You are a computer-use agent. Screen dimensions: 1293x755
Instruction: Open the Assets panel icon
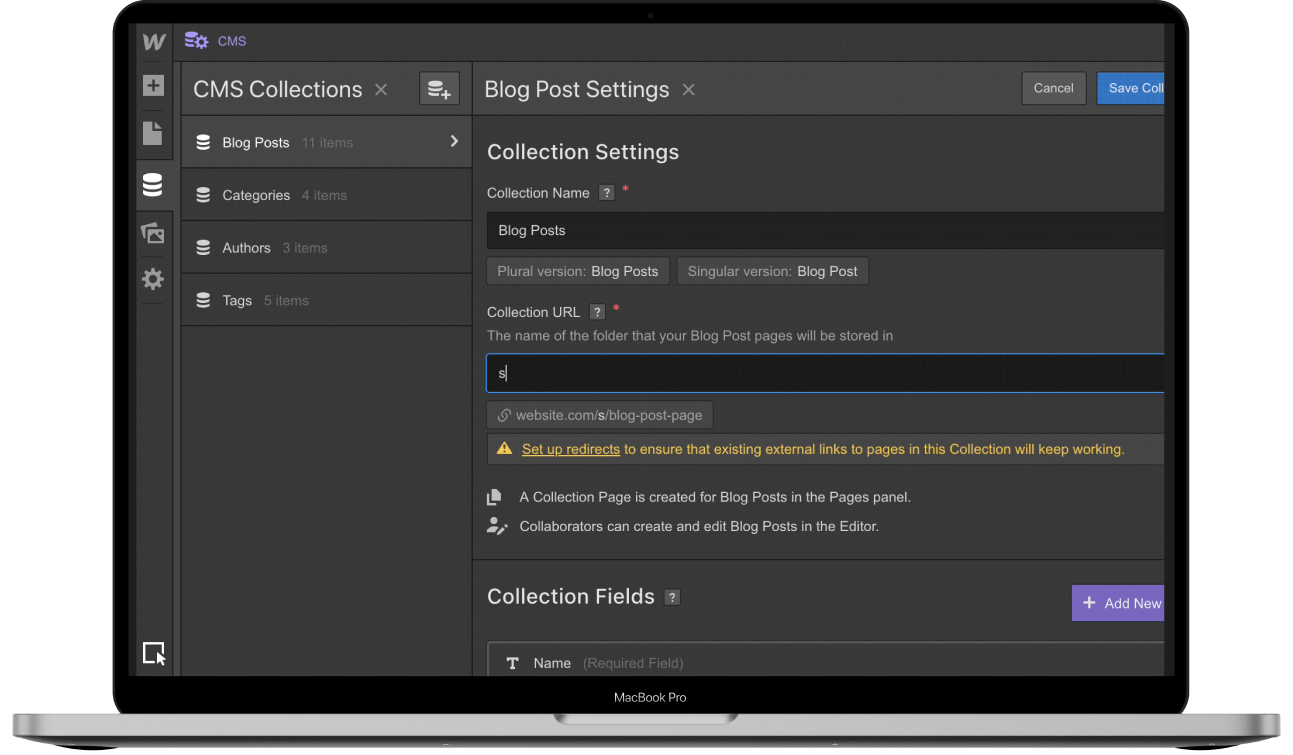(153, 233)
